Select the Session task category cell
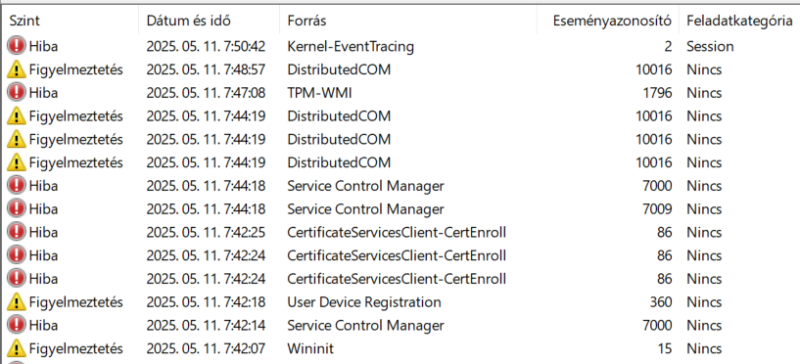This screenshot has height=364, width=800. (x=710, y=46)
